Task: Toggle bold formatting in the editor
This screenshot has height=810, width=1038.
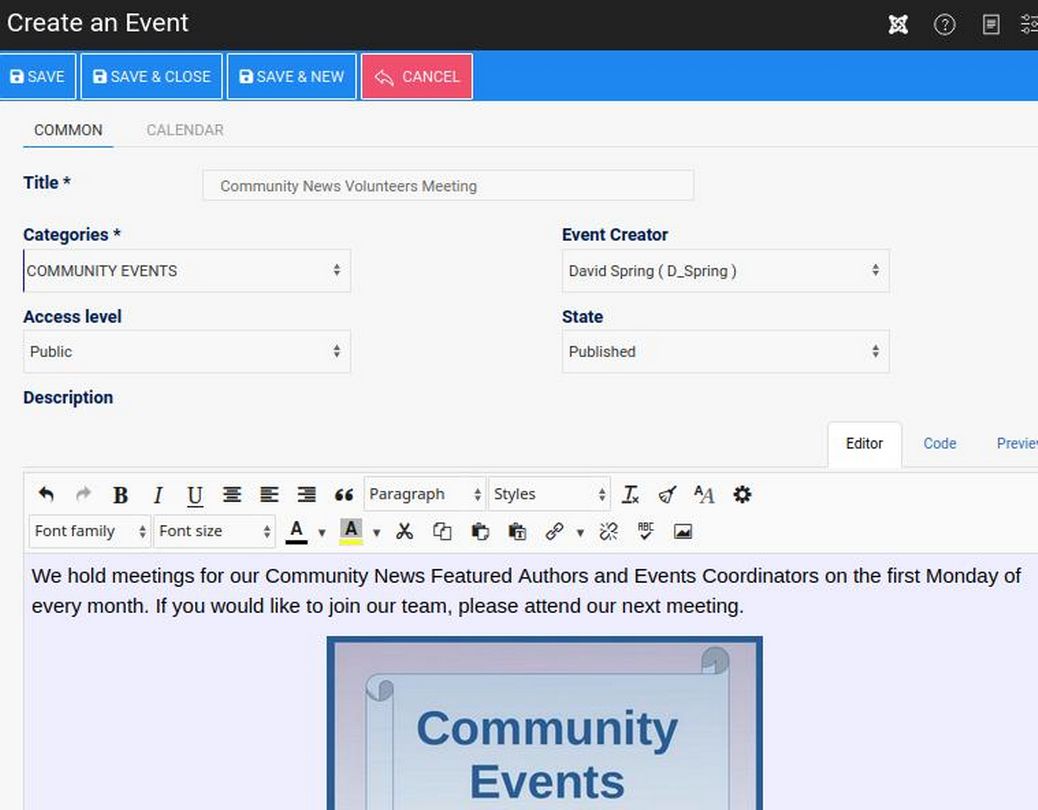Action: pos(120,495)
